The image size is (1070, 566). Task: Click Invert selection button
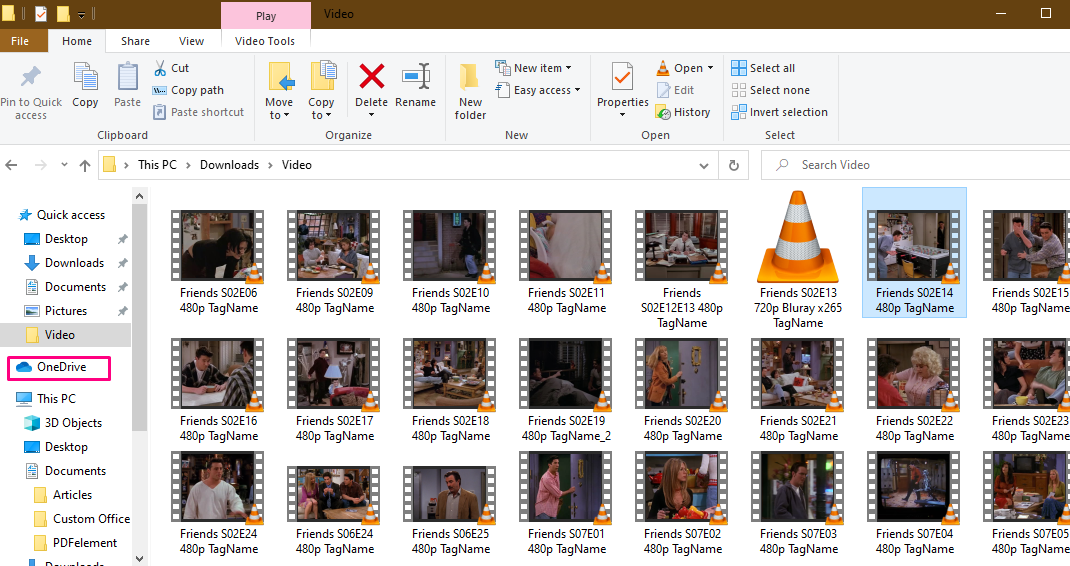(780, 112)
